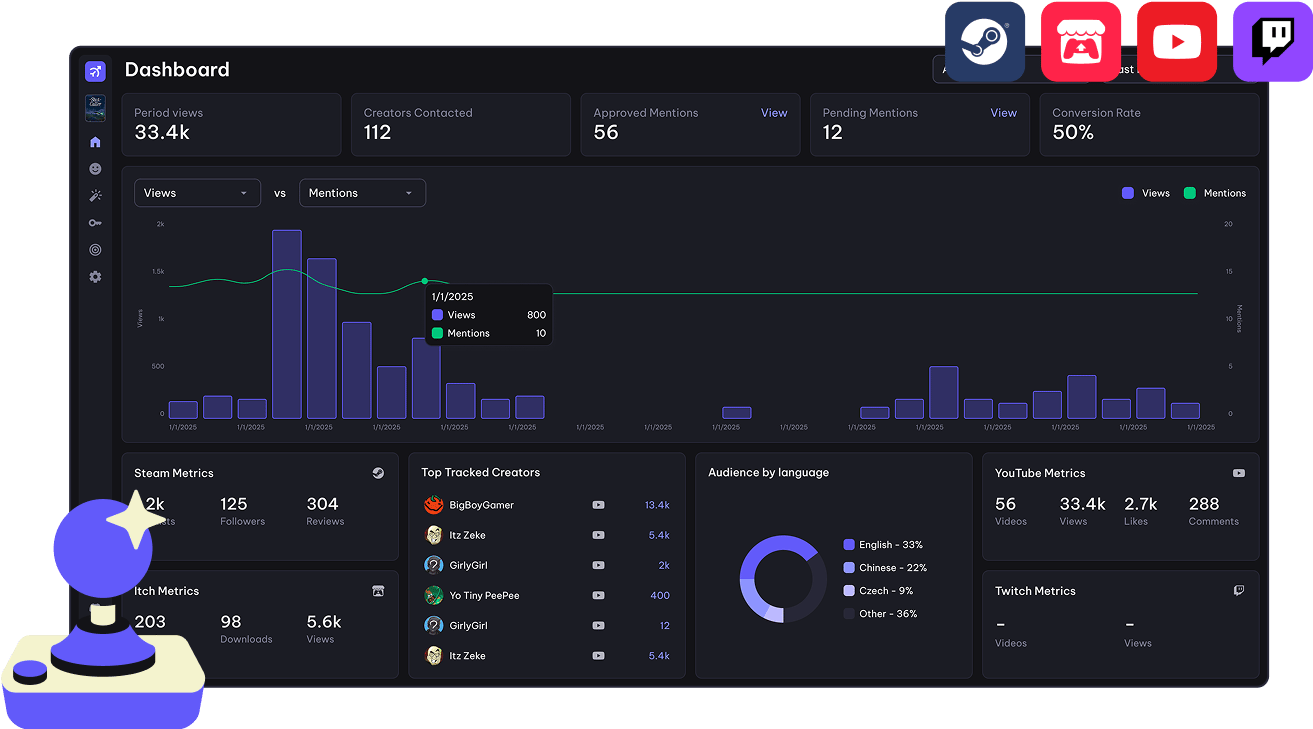
Task: Open the magic wand tool in sidebar
Action: click(x=95, y=196)
